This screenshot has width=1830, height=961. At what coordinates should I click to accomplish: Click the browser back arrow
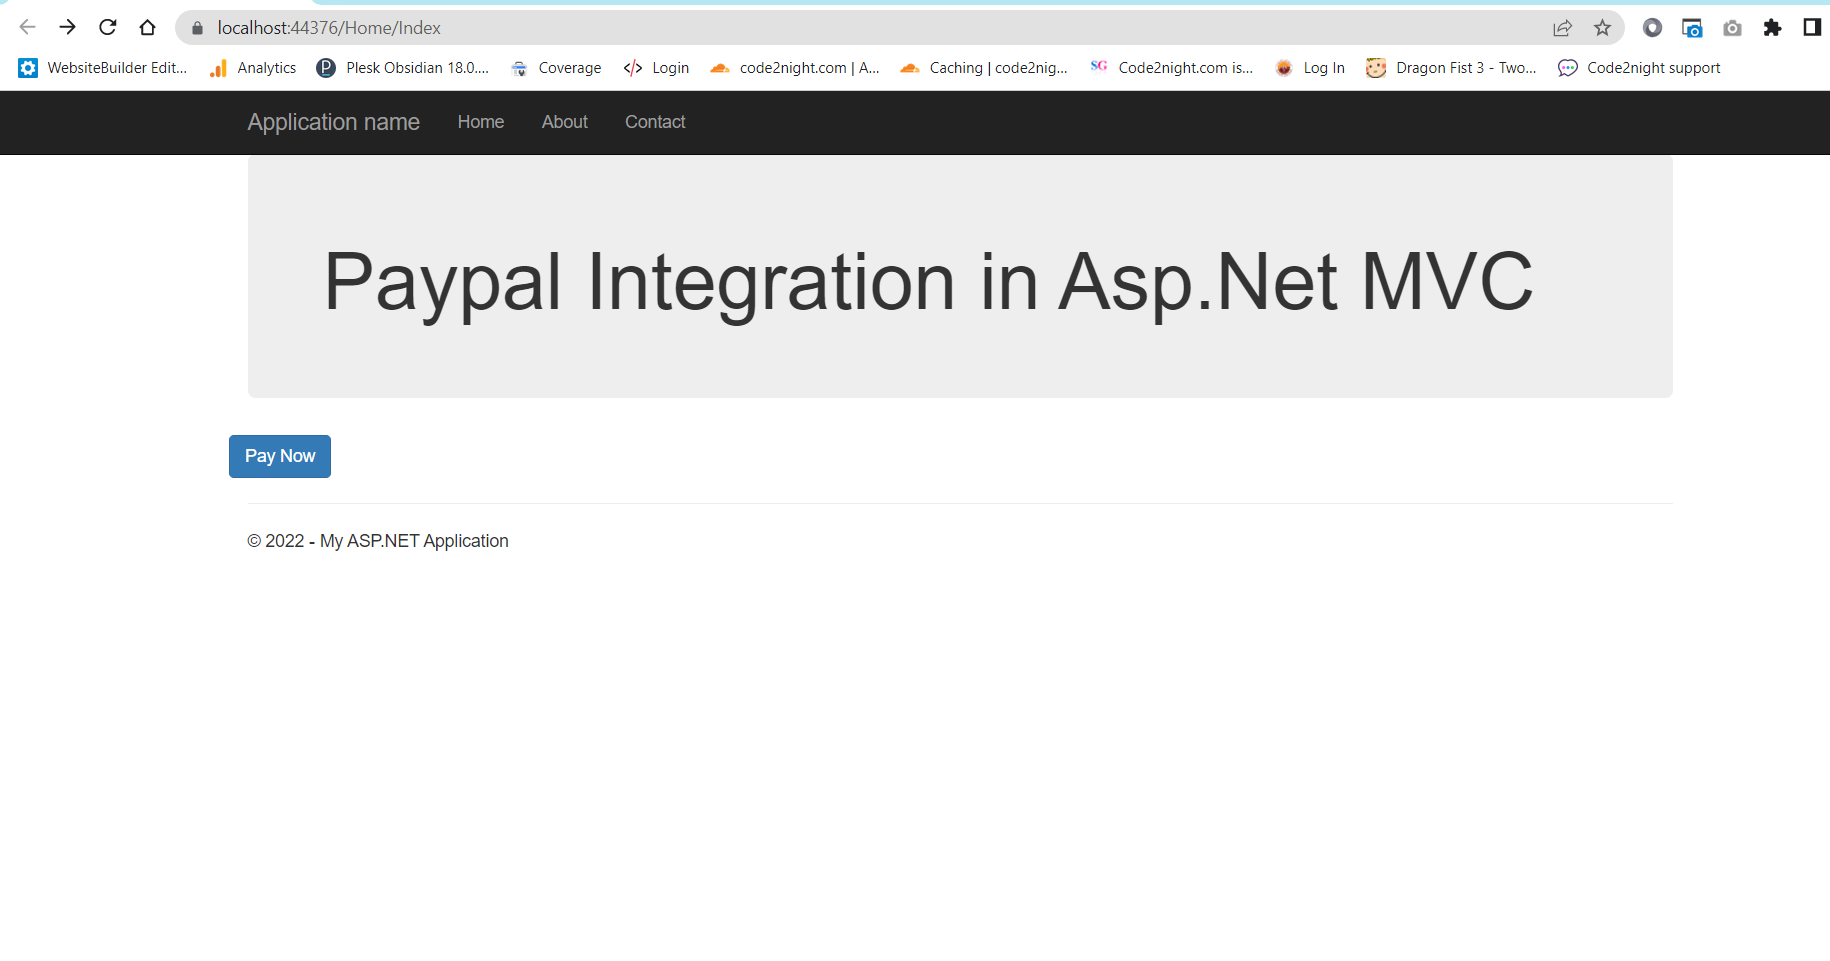28,28
